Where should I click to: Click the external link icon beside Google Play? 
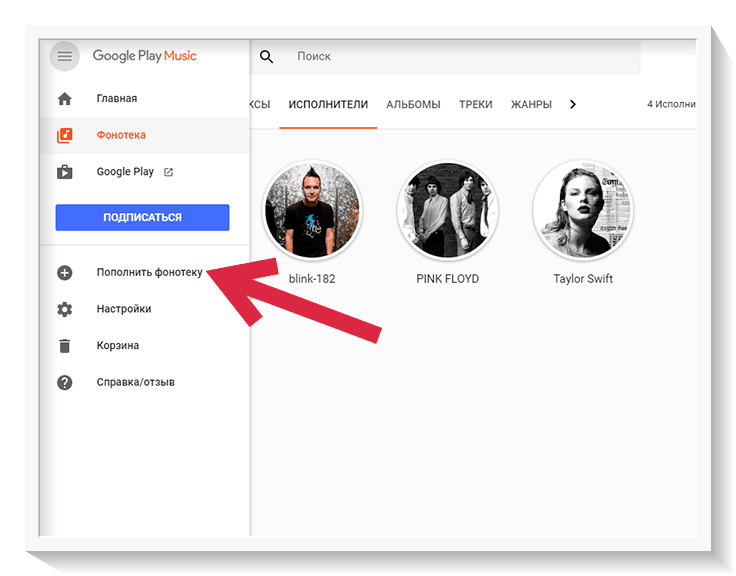pyautogui.click(x=168, y=172)
